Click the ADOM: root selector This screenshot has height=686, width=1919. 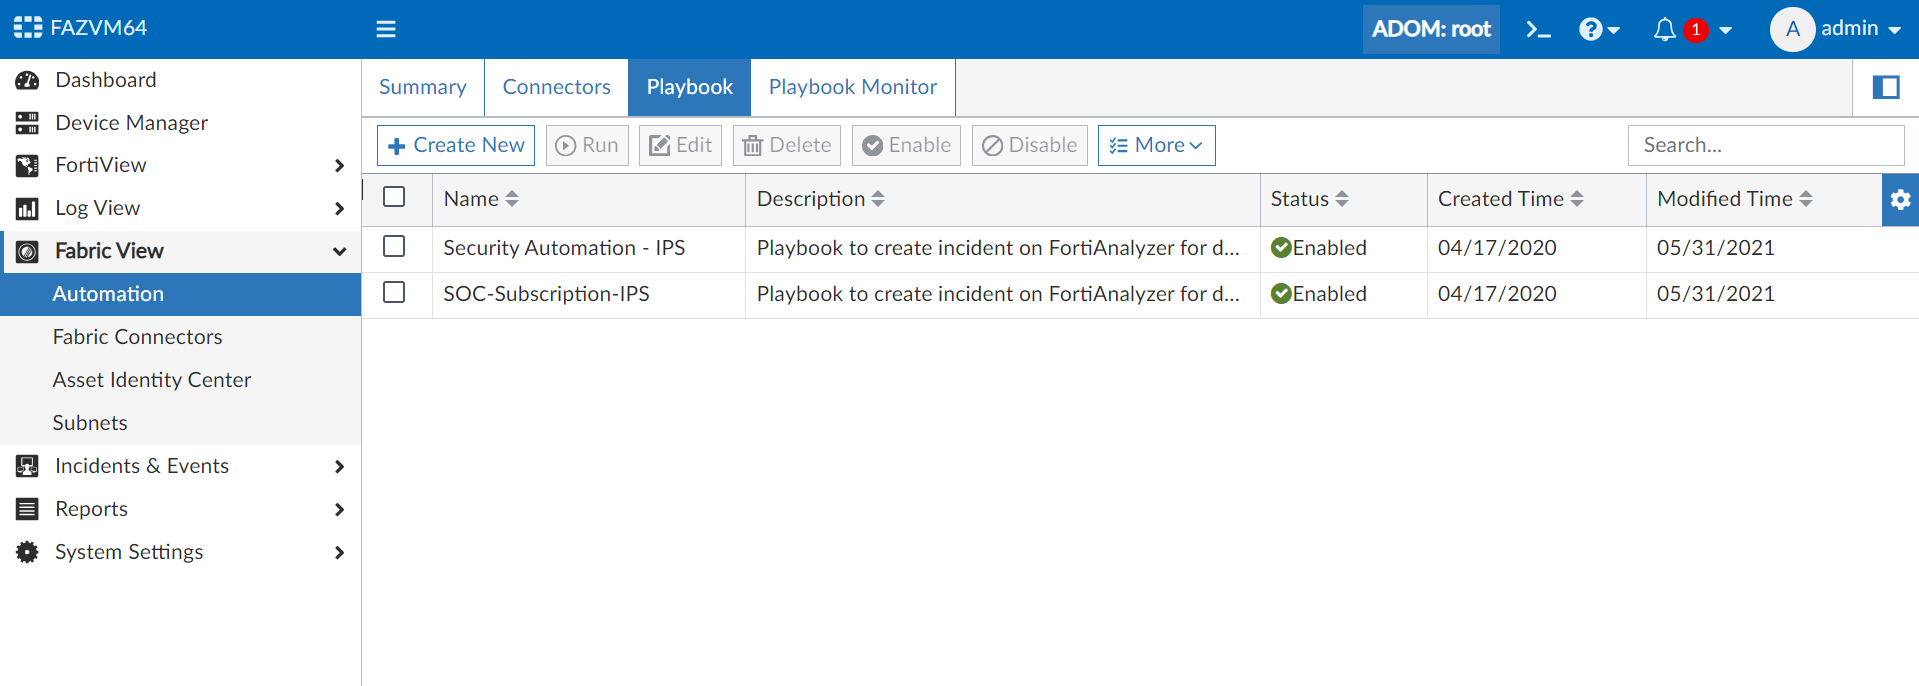tap(1430, 29)
